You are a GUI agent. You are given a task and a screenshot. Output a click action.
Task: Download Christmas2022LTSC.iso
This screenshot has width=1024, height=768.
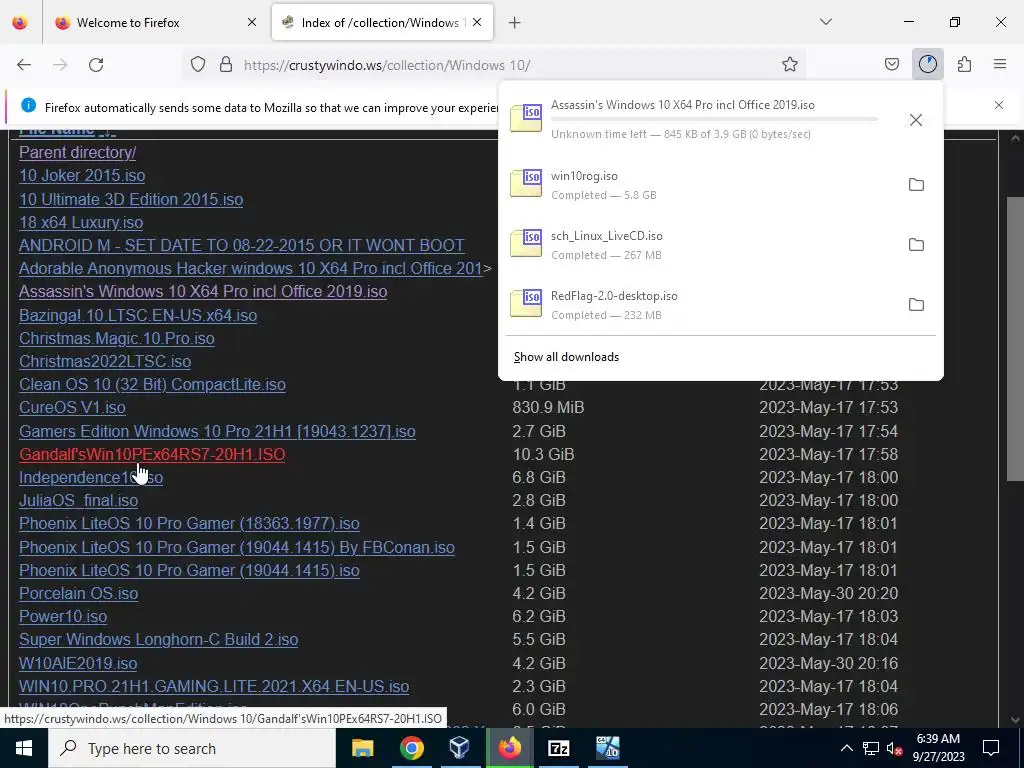105,361
